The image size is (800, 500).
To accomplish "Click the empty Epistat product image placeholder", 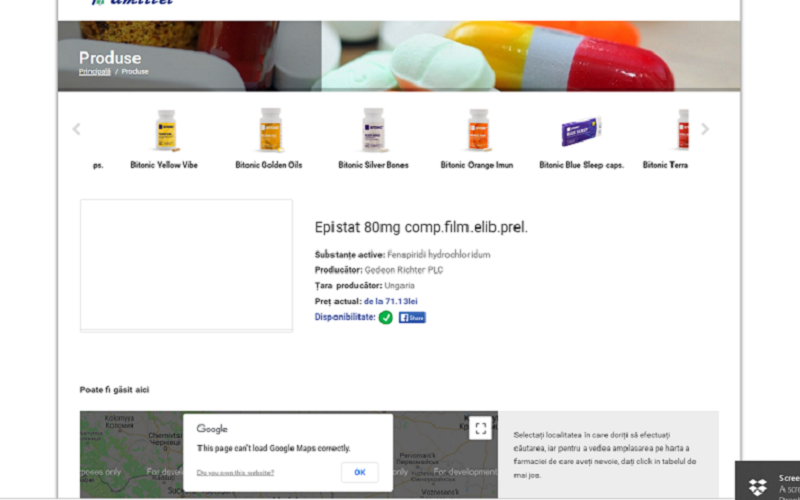I will point(186,265).
